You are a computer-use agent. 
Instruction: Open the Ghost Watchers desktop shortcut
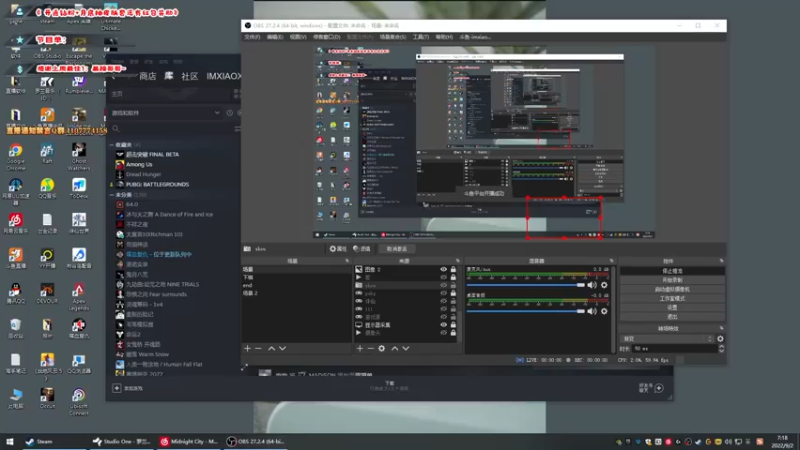[79, 157]
